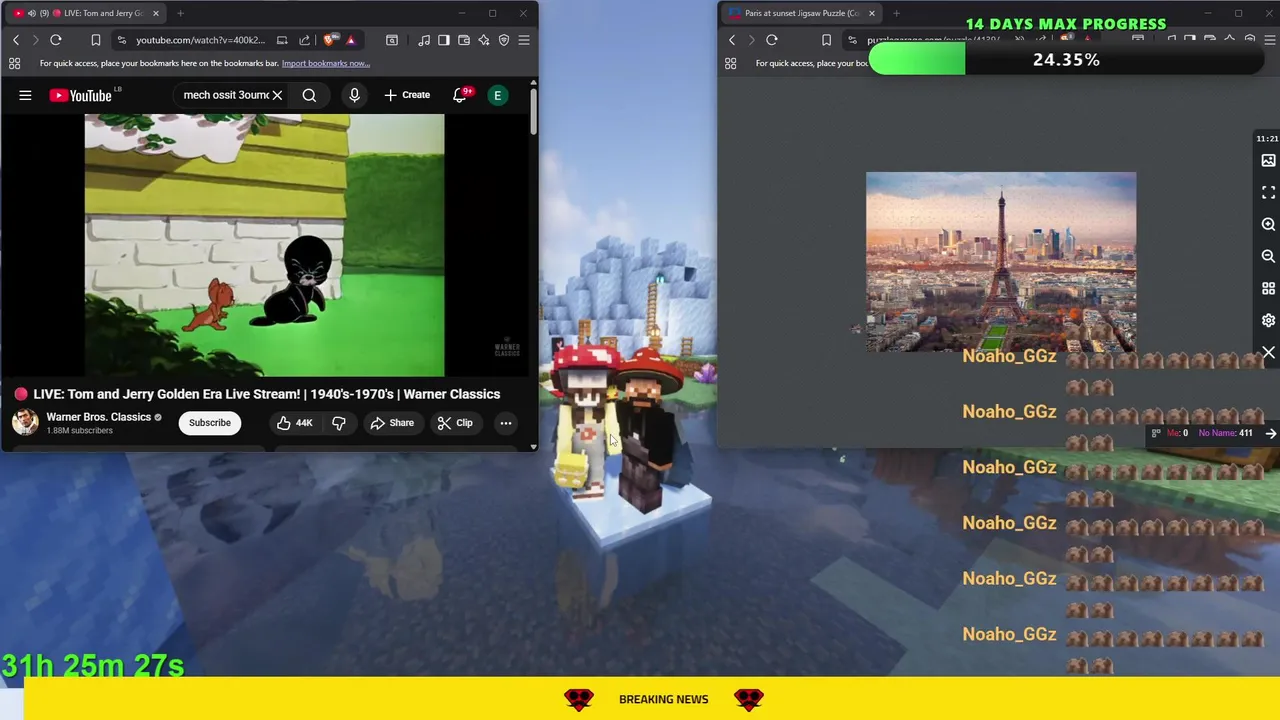
Task: Click the '1.88M subscribers' text
Action: click(x=80, y=431)
